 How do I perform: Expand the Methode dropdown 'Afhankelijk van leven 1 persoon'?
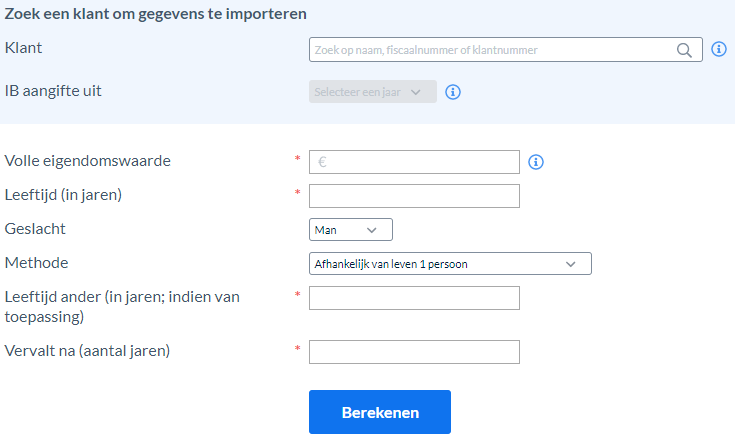tap(450, 263)
